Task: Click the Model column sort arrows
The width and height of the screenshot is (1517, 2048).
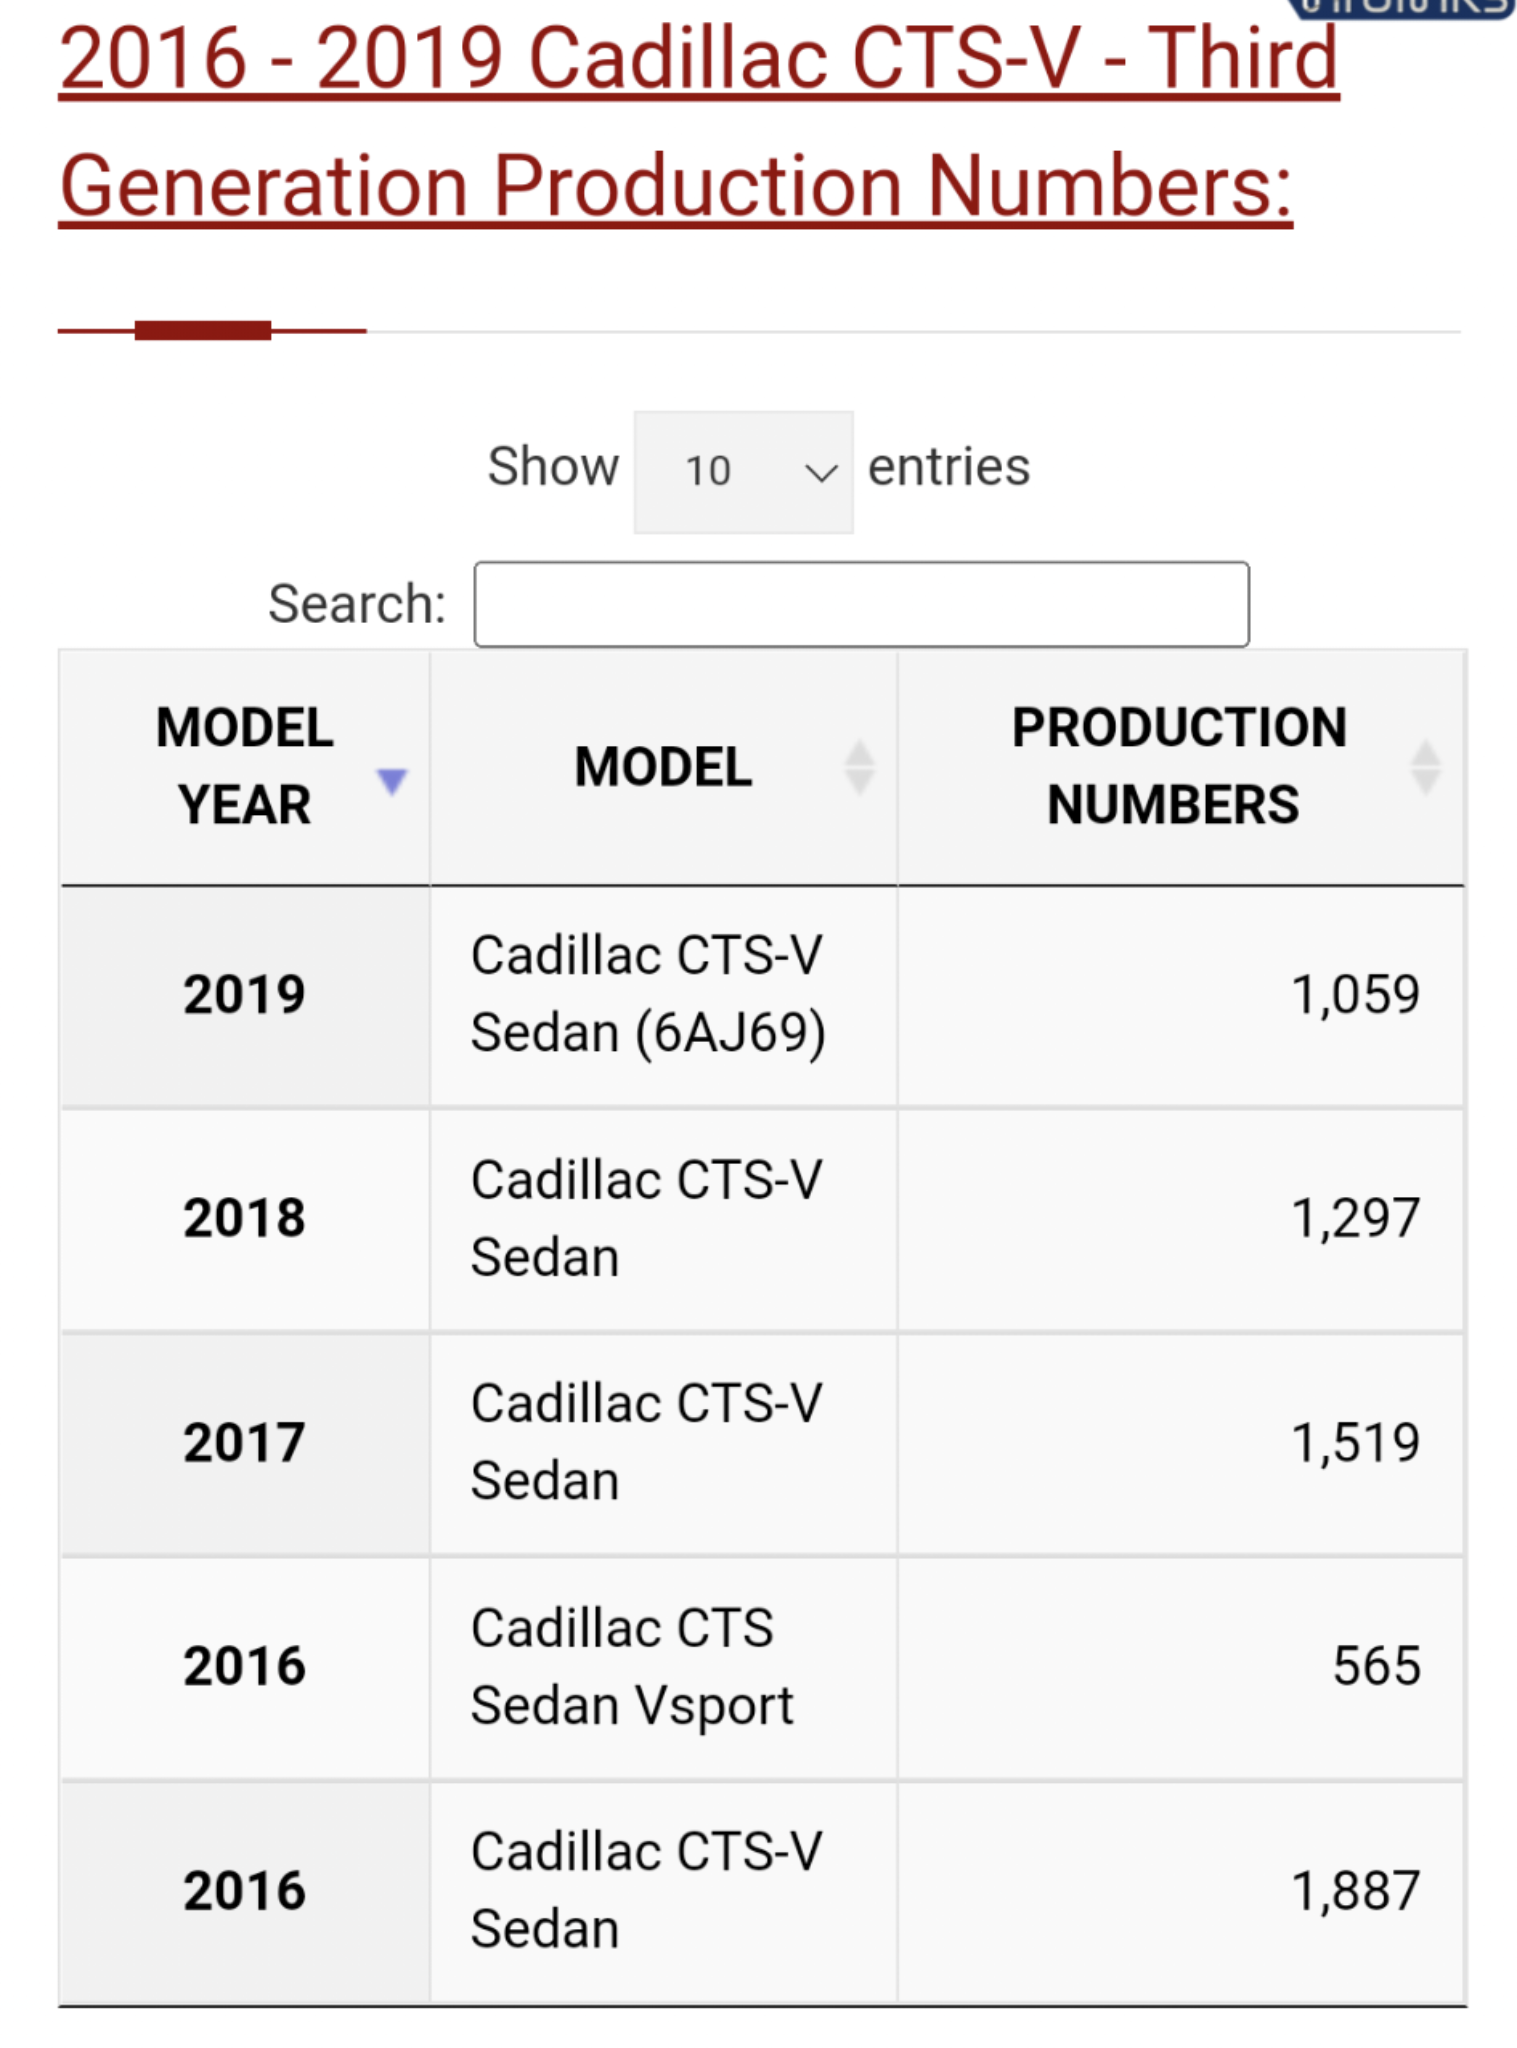Action: [x=859, y=767]
